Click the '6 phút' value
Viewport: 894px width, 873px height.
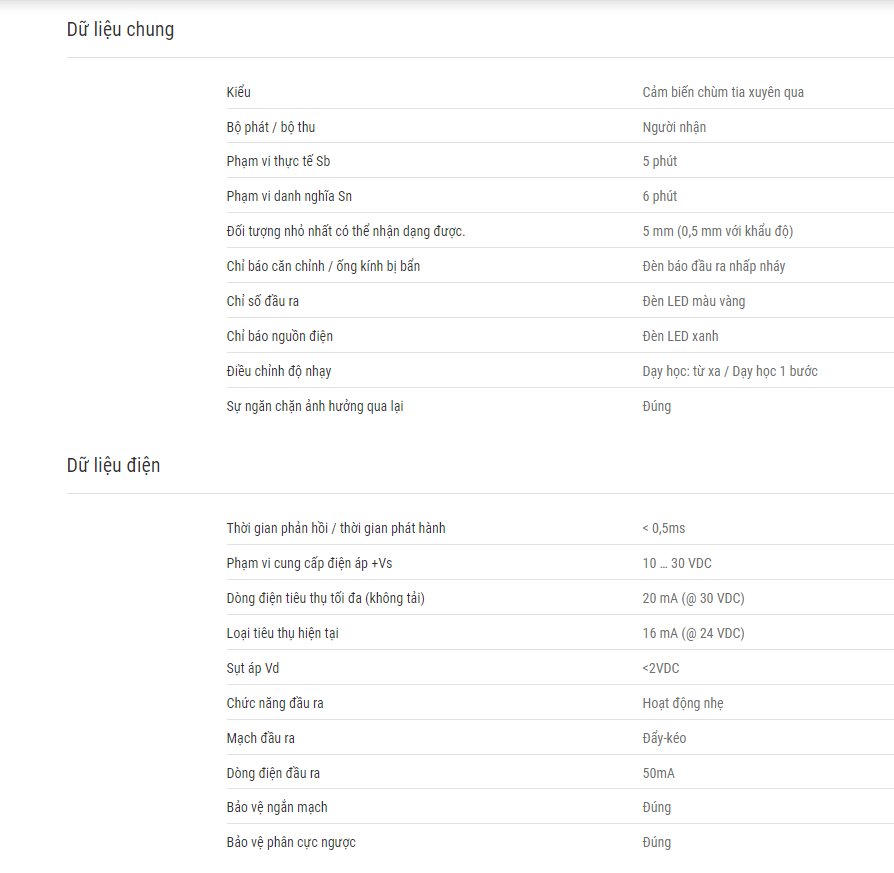660,196
